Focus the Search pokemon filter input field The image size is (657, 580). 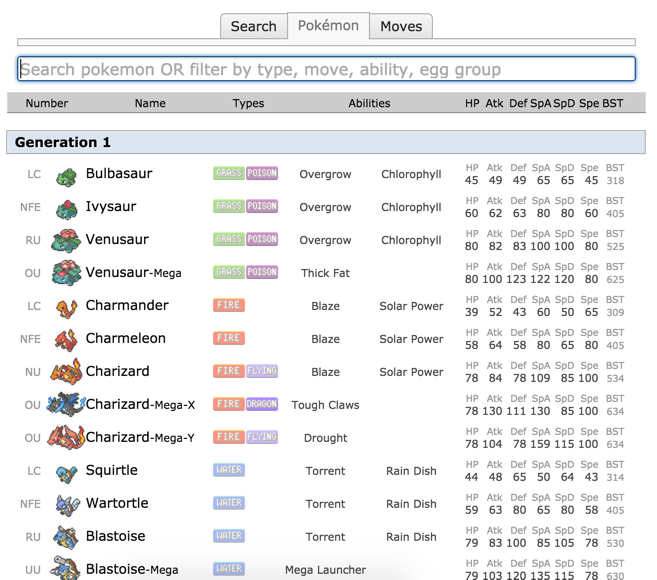pos(326,69)
